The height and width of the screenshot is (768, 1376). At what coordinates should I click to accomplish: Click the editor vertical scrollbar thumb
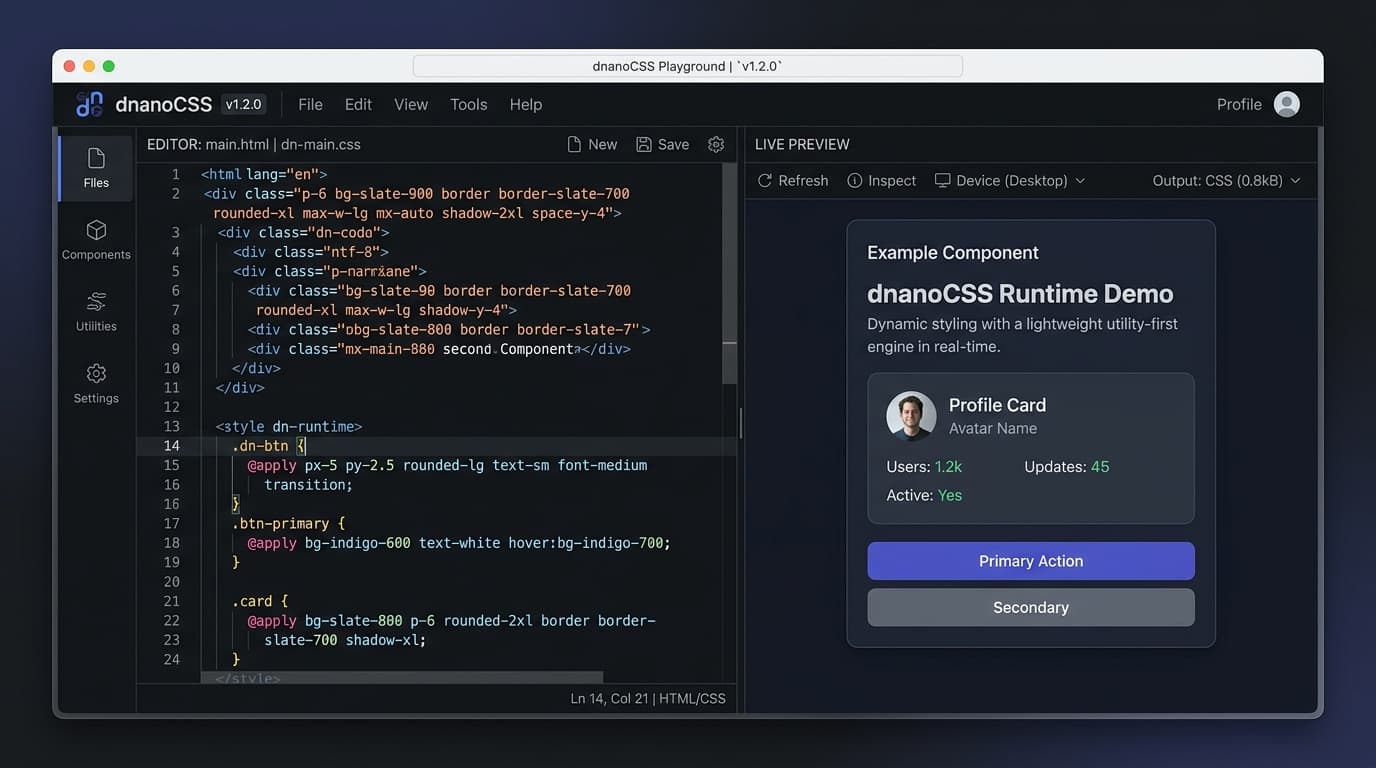click(729, 272)
